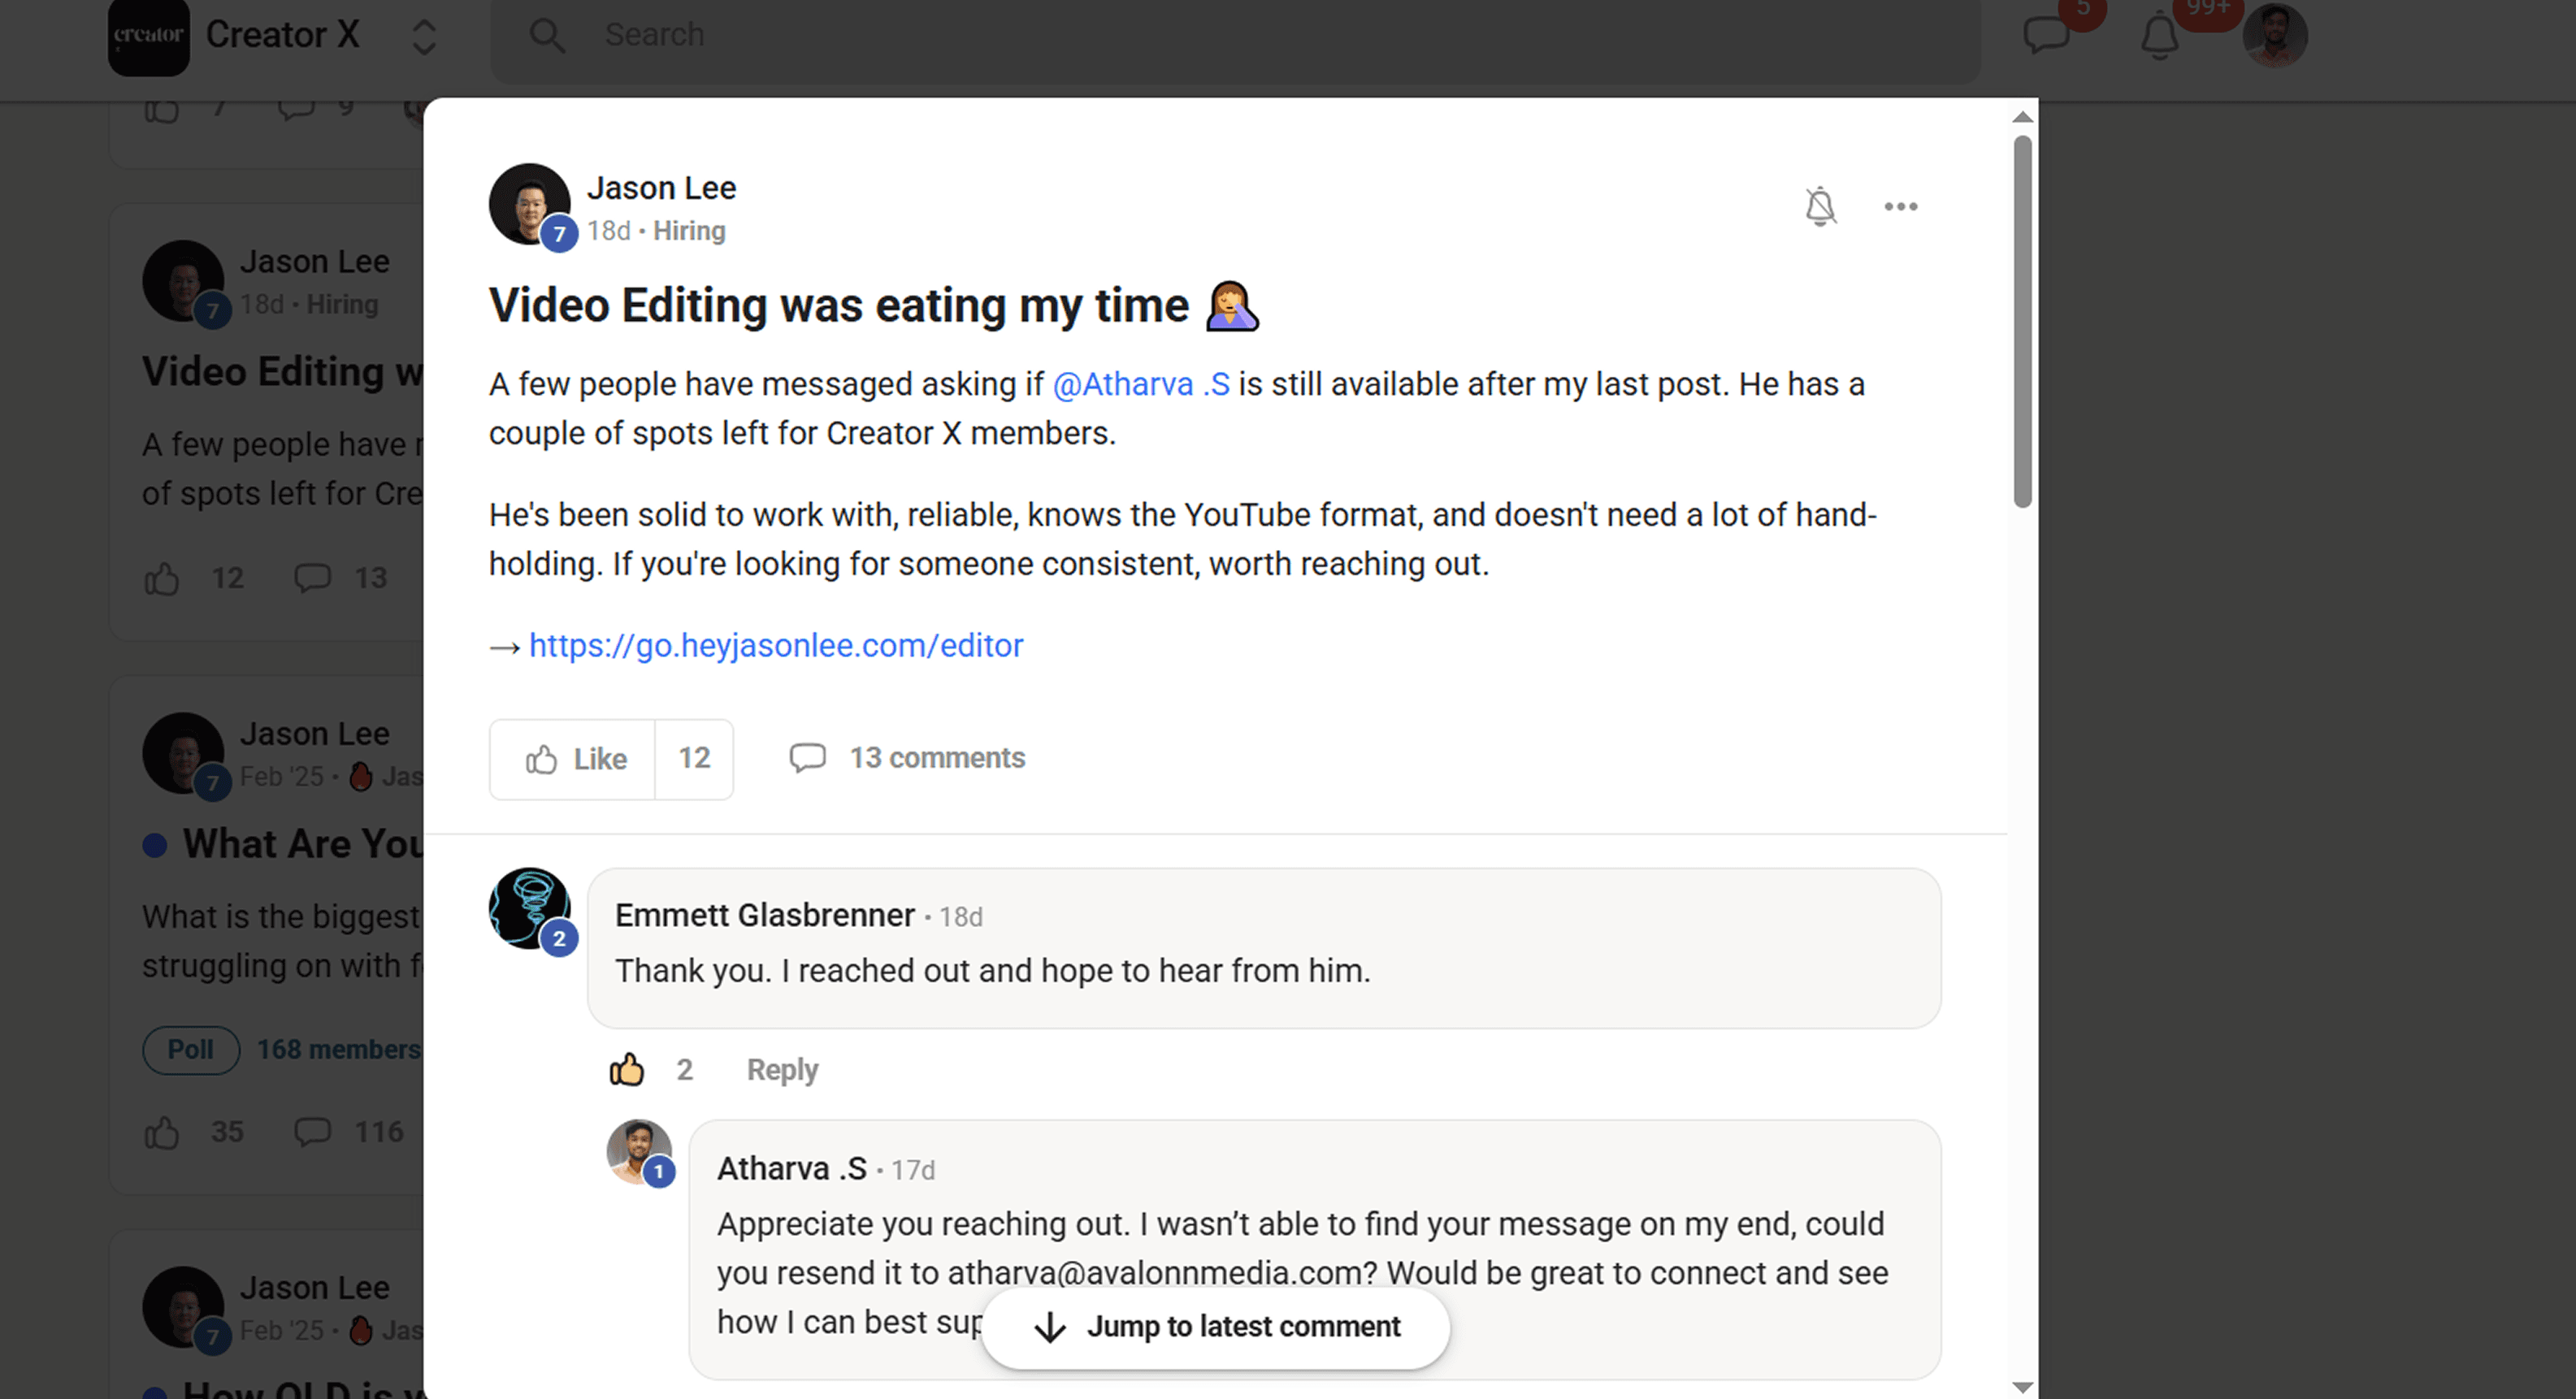Click the 13 comments speech bubble icon
This screenshot has width=2576, height=1399.
click(807, 758)
